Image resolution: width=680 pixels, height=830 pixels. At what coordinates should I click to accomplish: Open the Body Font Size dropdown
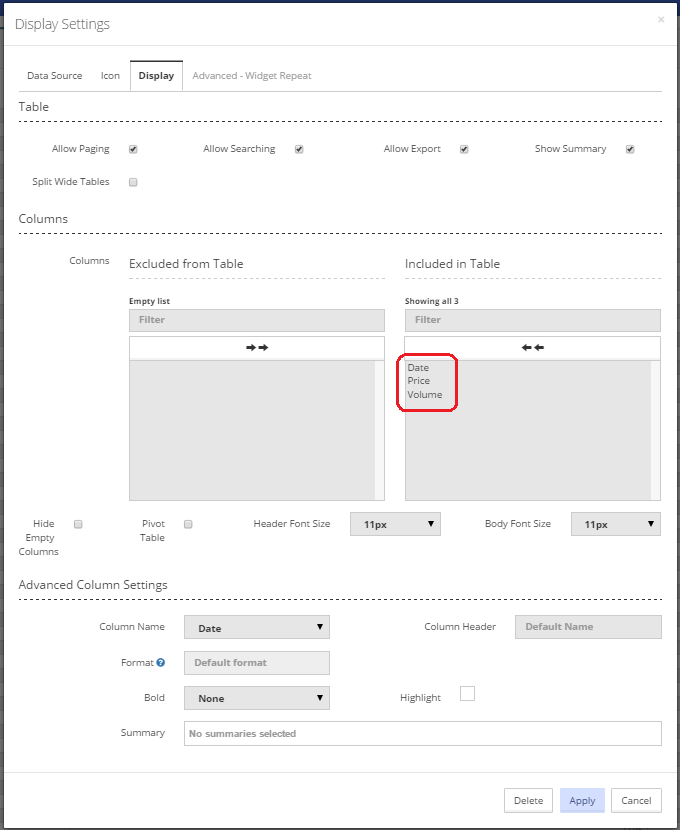point(615,524)
